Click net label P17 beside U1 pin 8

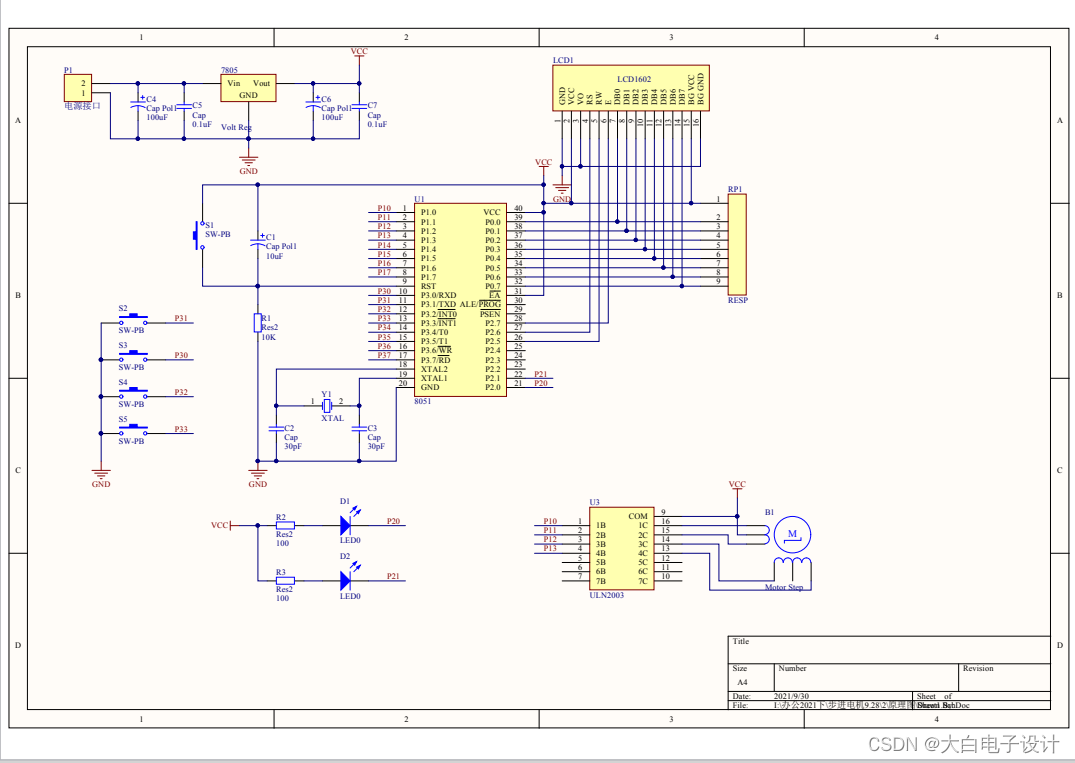[x=384, y=272]
